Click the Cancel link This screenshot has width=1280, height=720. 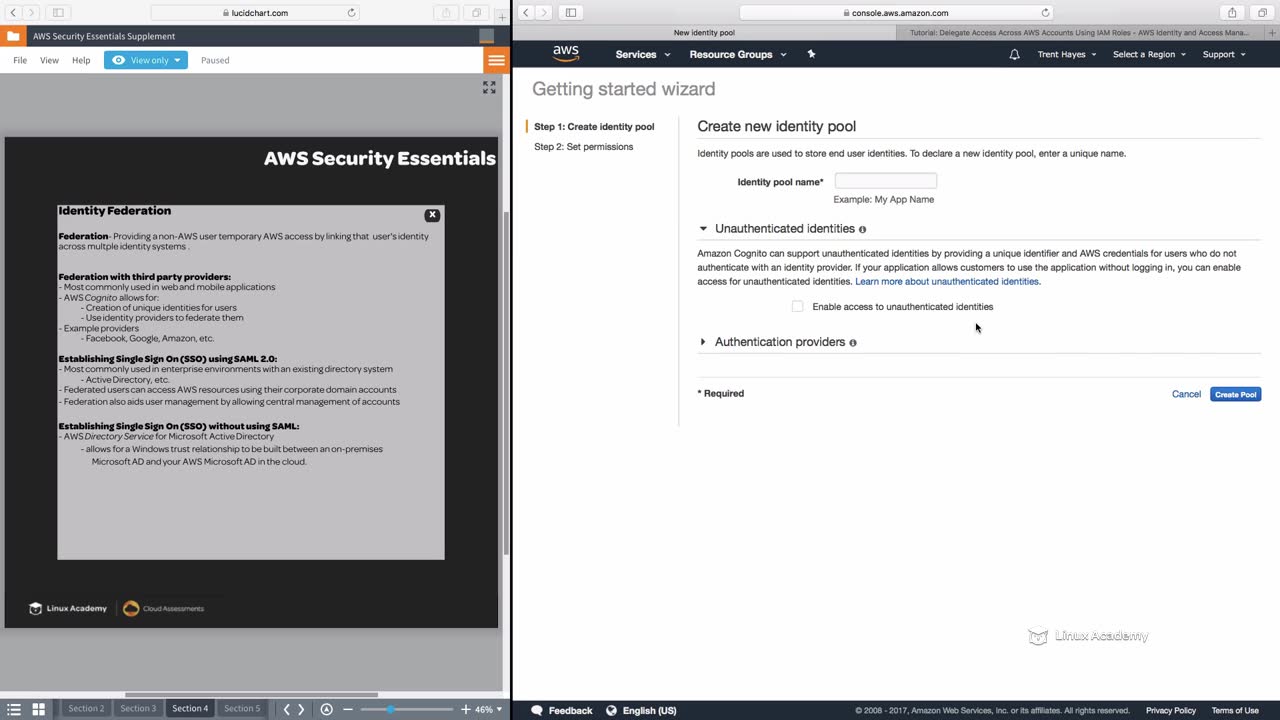tap(1186, 394)
